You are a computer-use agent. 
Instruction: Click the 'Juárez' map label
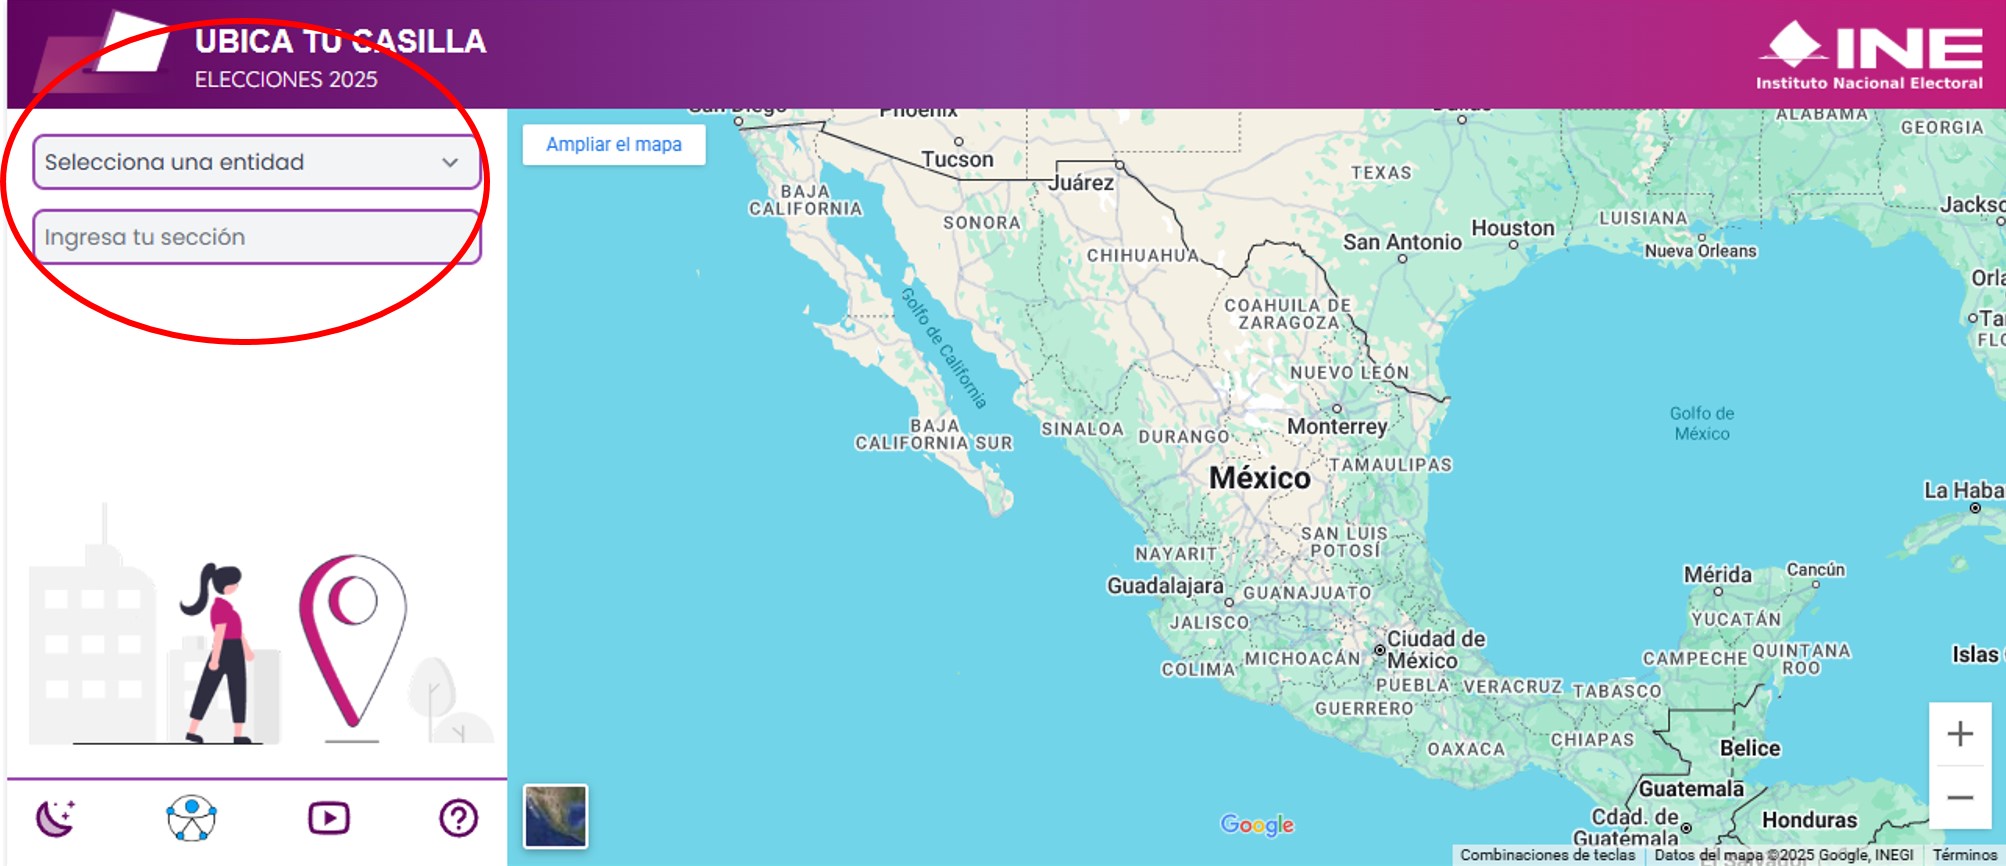tap(1081, 183)
